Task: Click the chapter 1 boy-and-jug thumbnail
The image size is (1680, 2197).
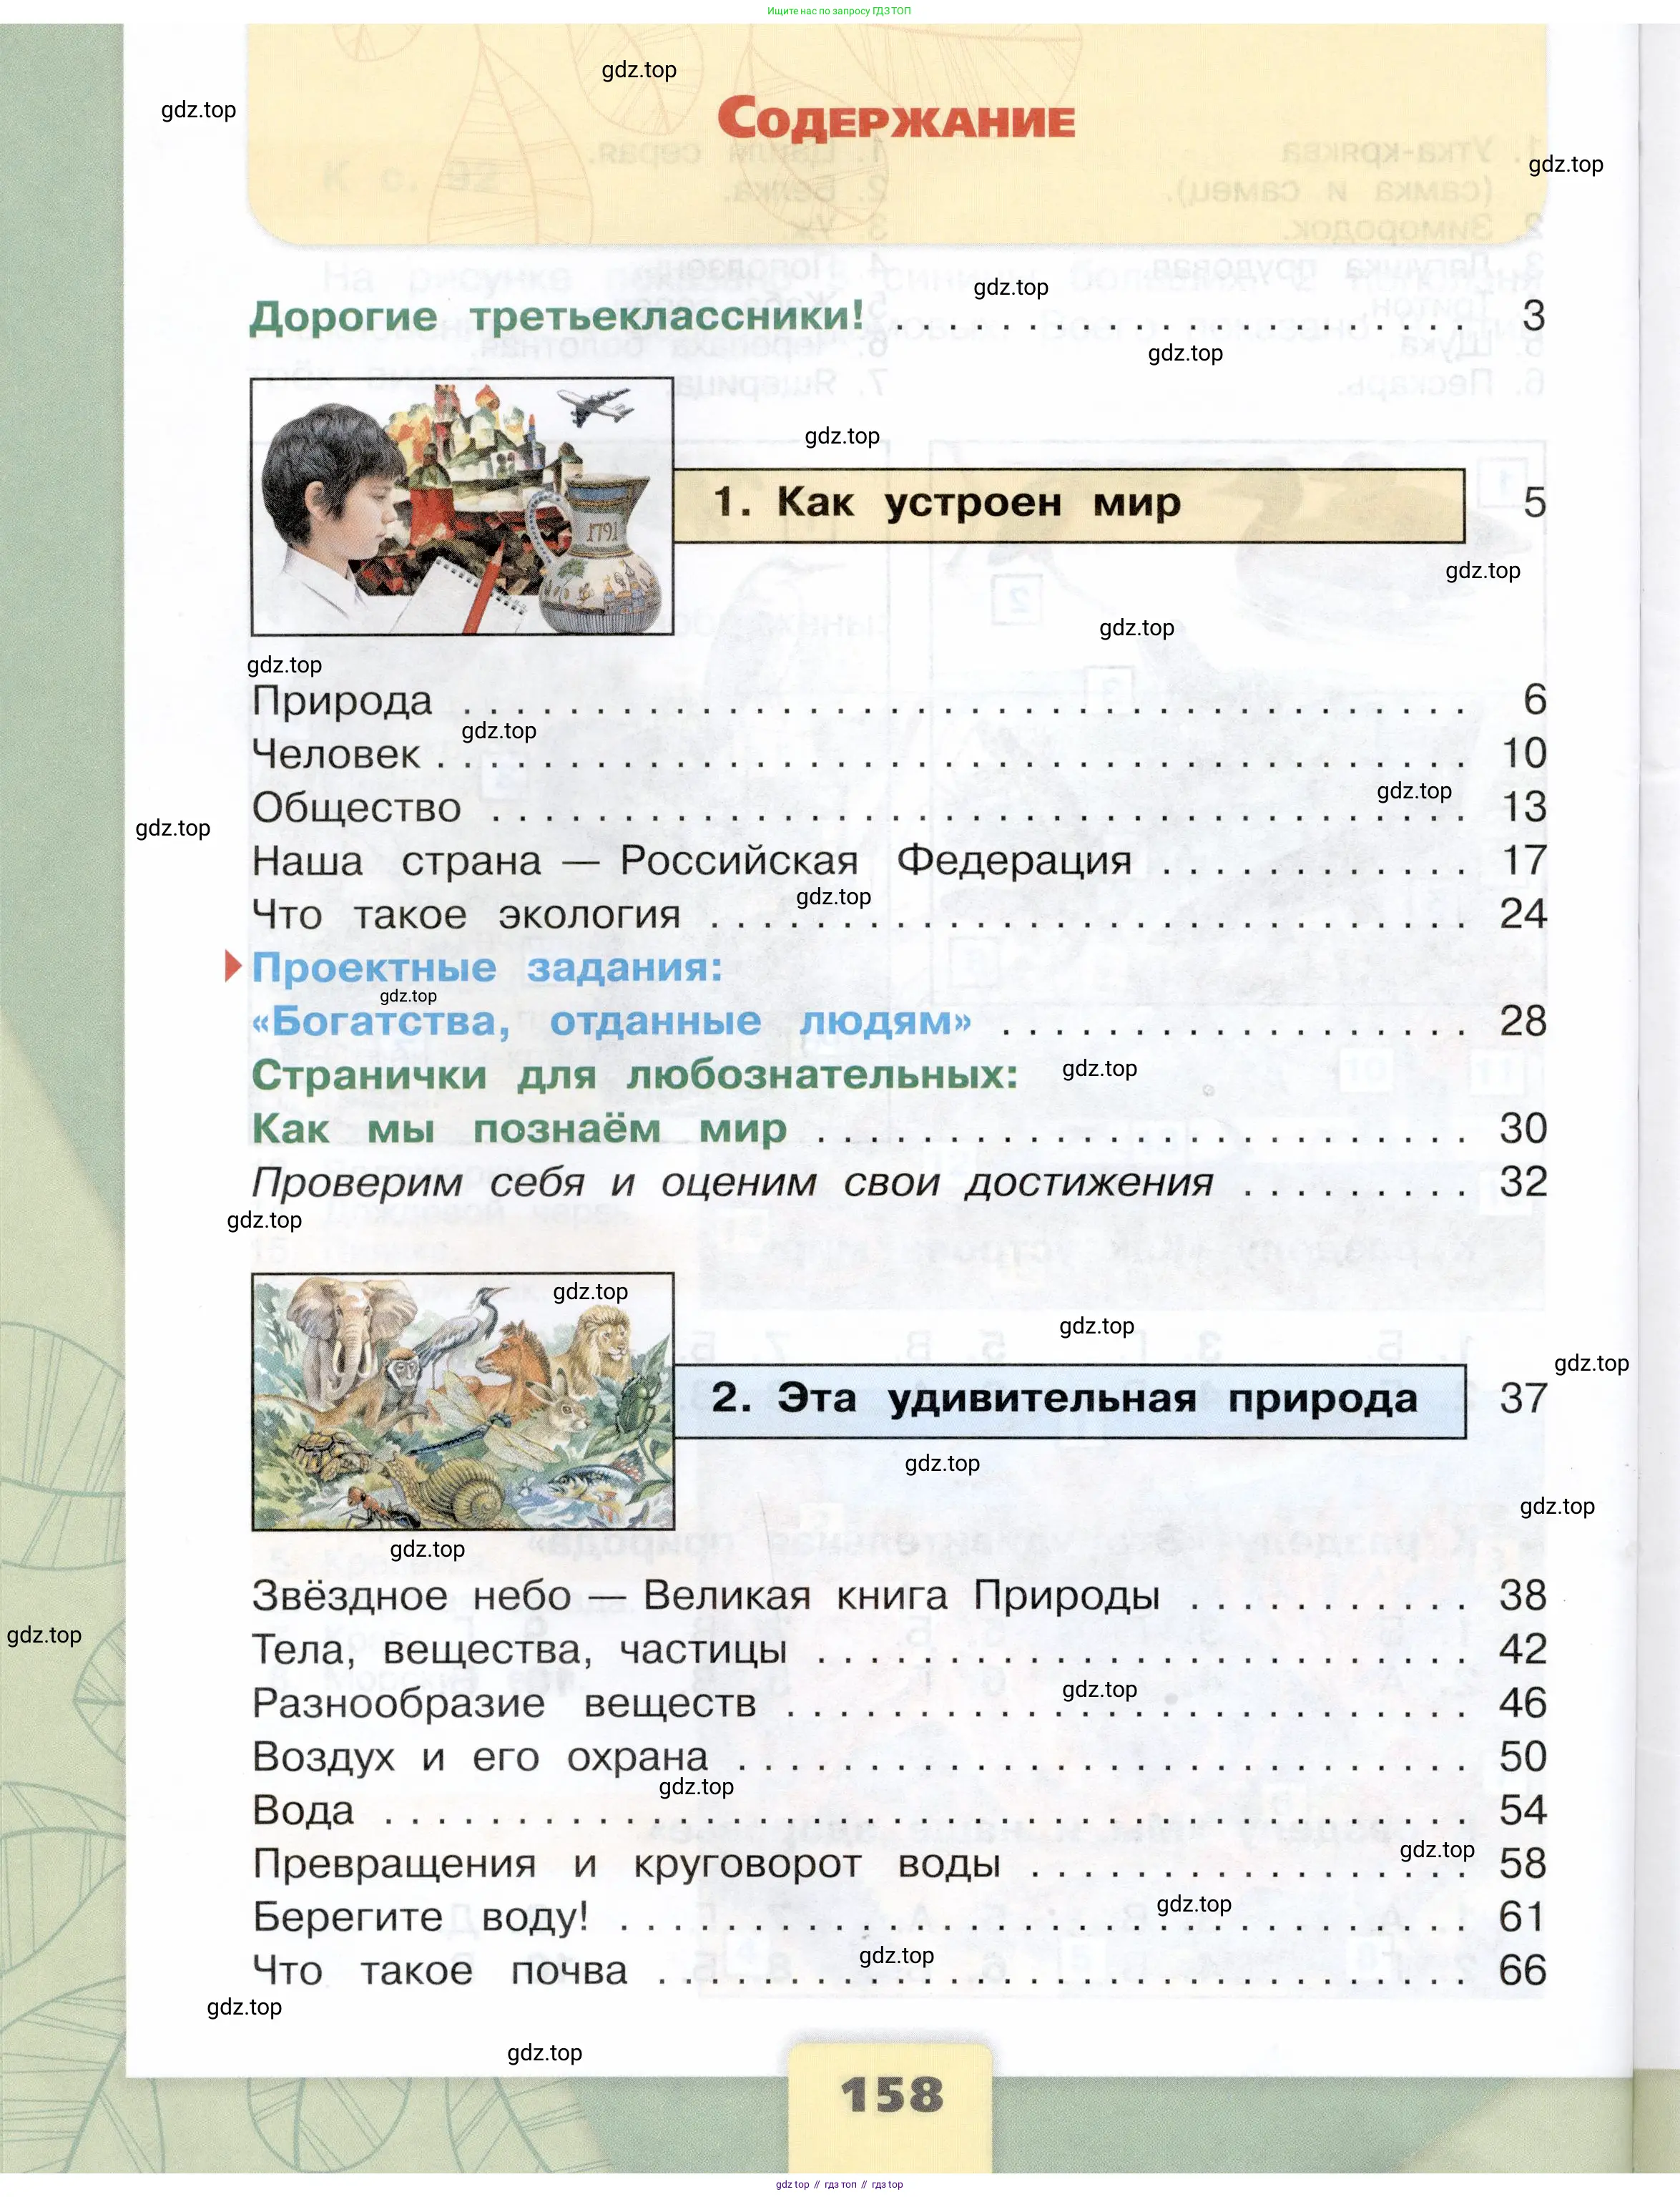Action: 462,507
